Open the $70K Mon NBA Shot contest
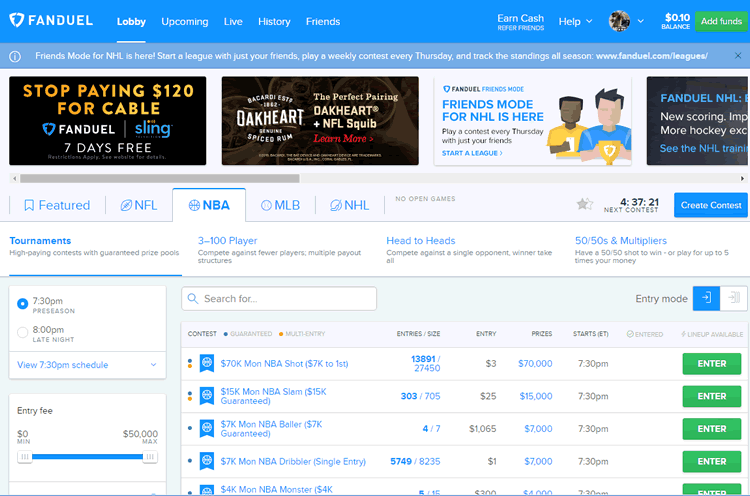This screenshot has height=496, width=750. tap(284, 364)
